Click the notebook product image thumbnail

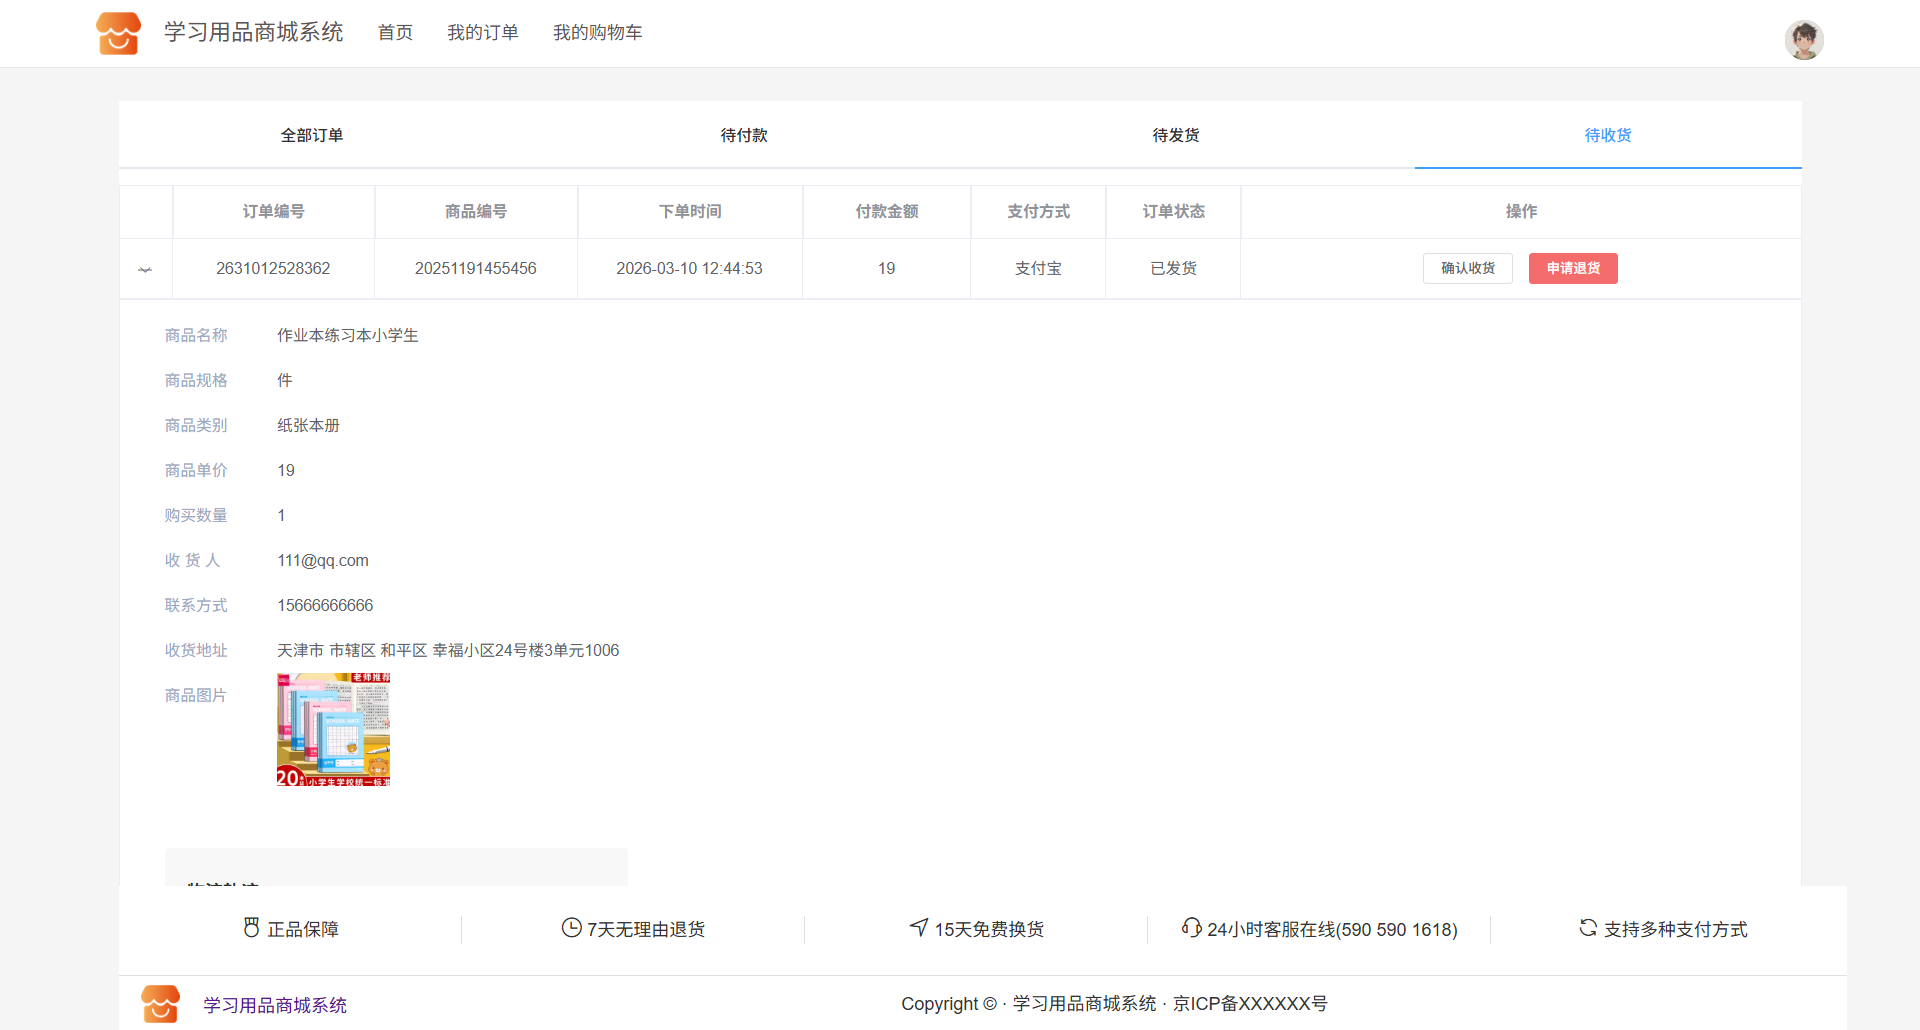(333, 729)
